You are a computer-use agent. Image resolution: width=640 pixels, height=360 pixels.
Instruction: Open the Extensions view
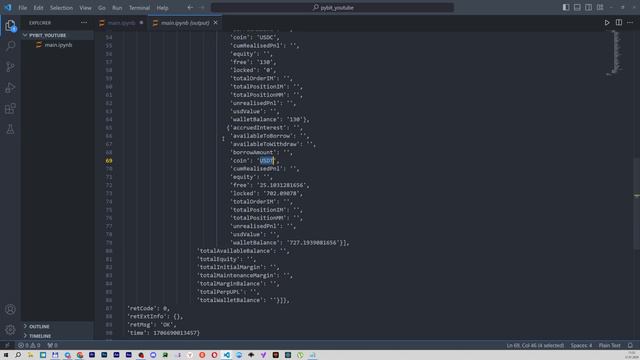[11, 109]
